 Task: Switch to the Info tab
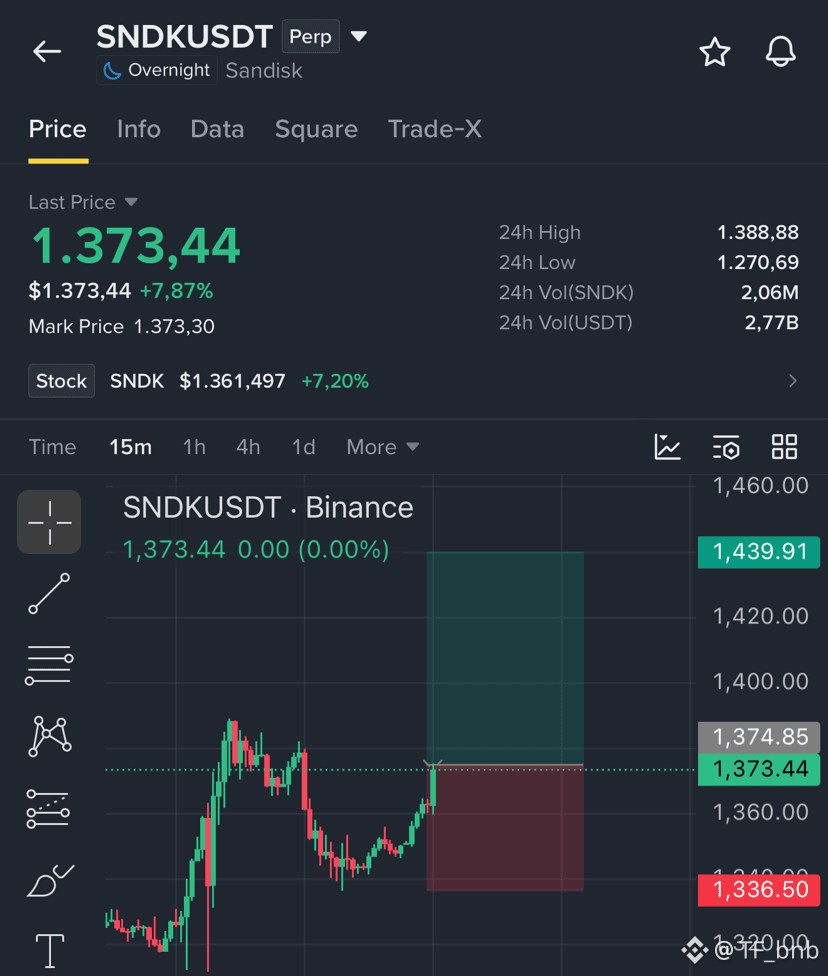[x=138, y=129]
